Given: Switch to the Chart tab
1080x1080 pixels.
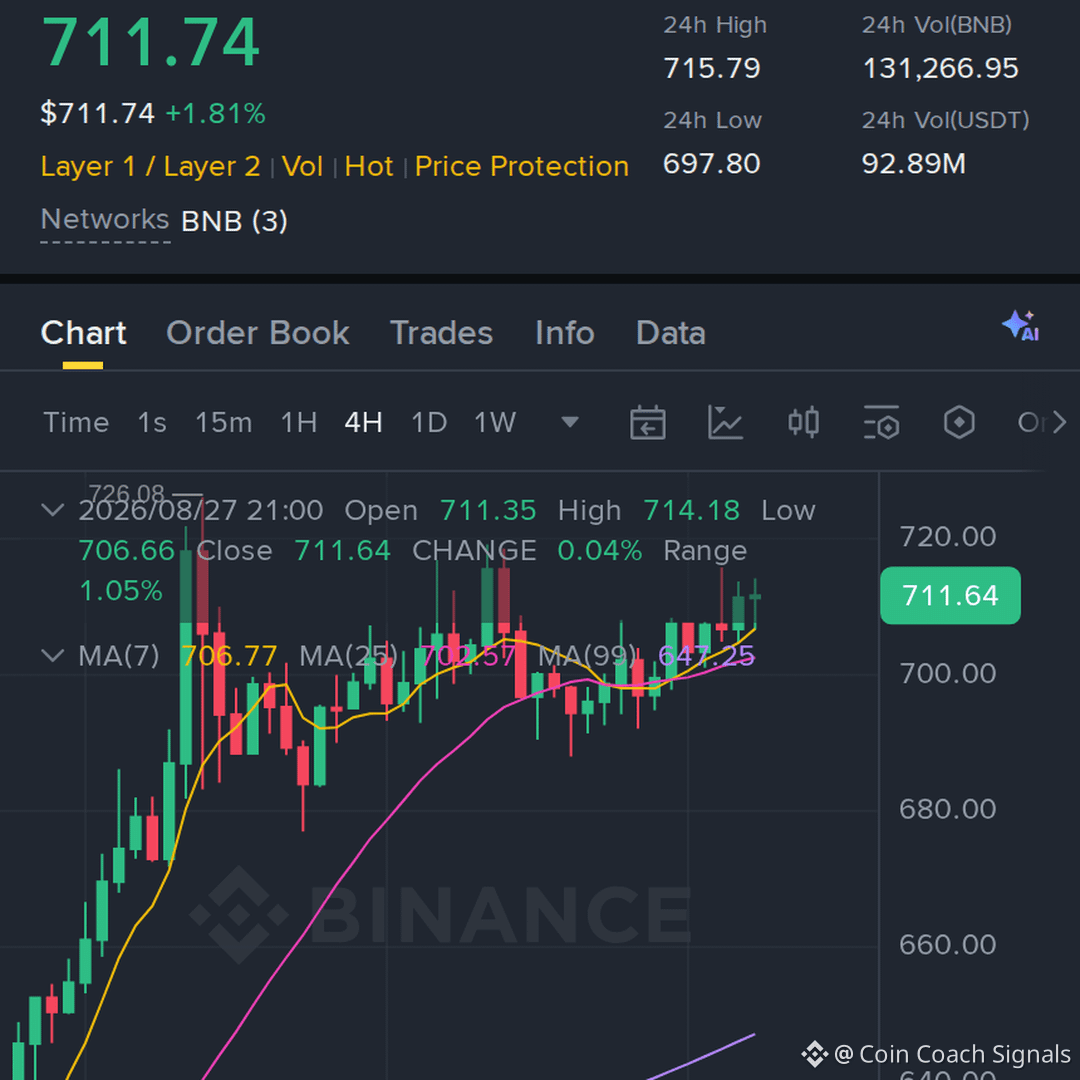Looking at the screenshot, I should click(83, 333).
